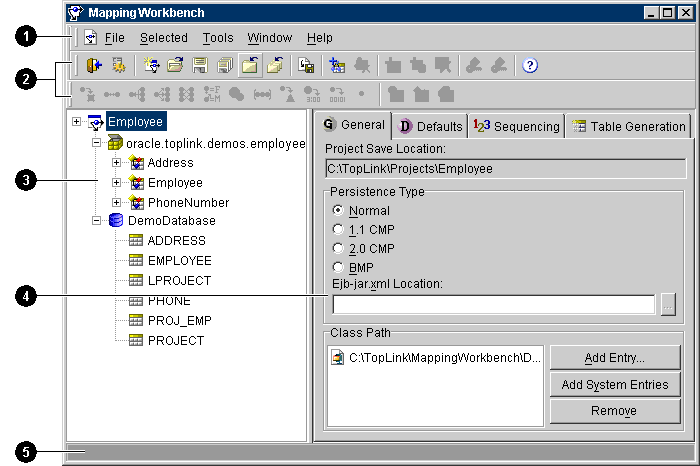Image resolution: width=700 pixels, height=466 pixels.
Task: Click the New Project toolbar icon
Action: pyautogui.click(x=152, y=66)
